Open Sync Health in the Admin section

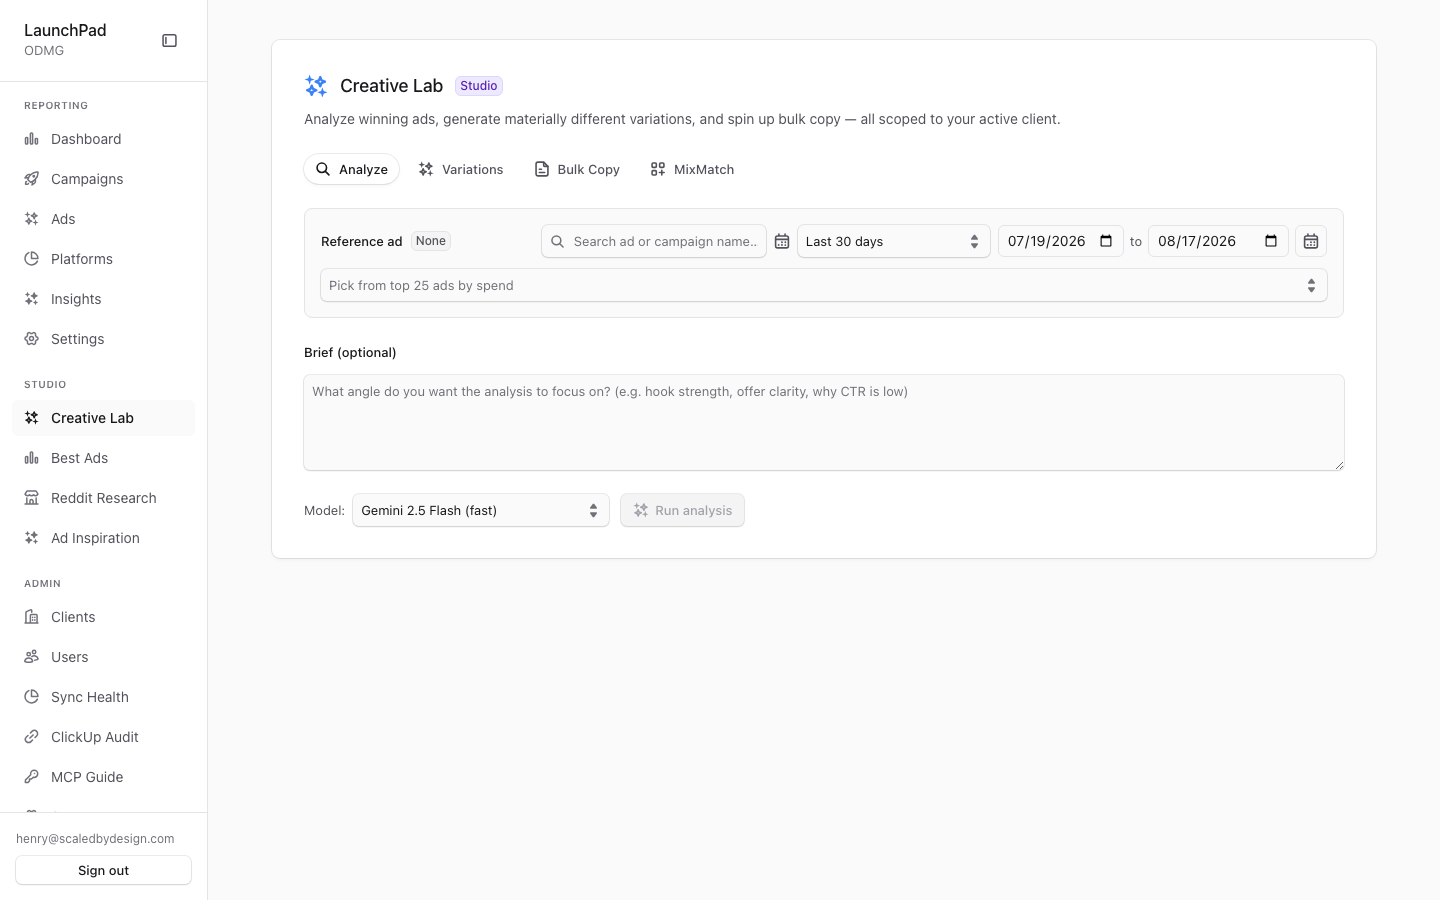pyautogui.click(x=104, y=697)
